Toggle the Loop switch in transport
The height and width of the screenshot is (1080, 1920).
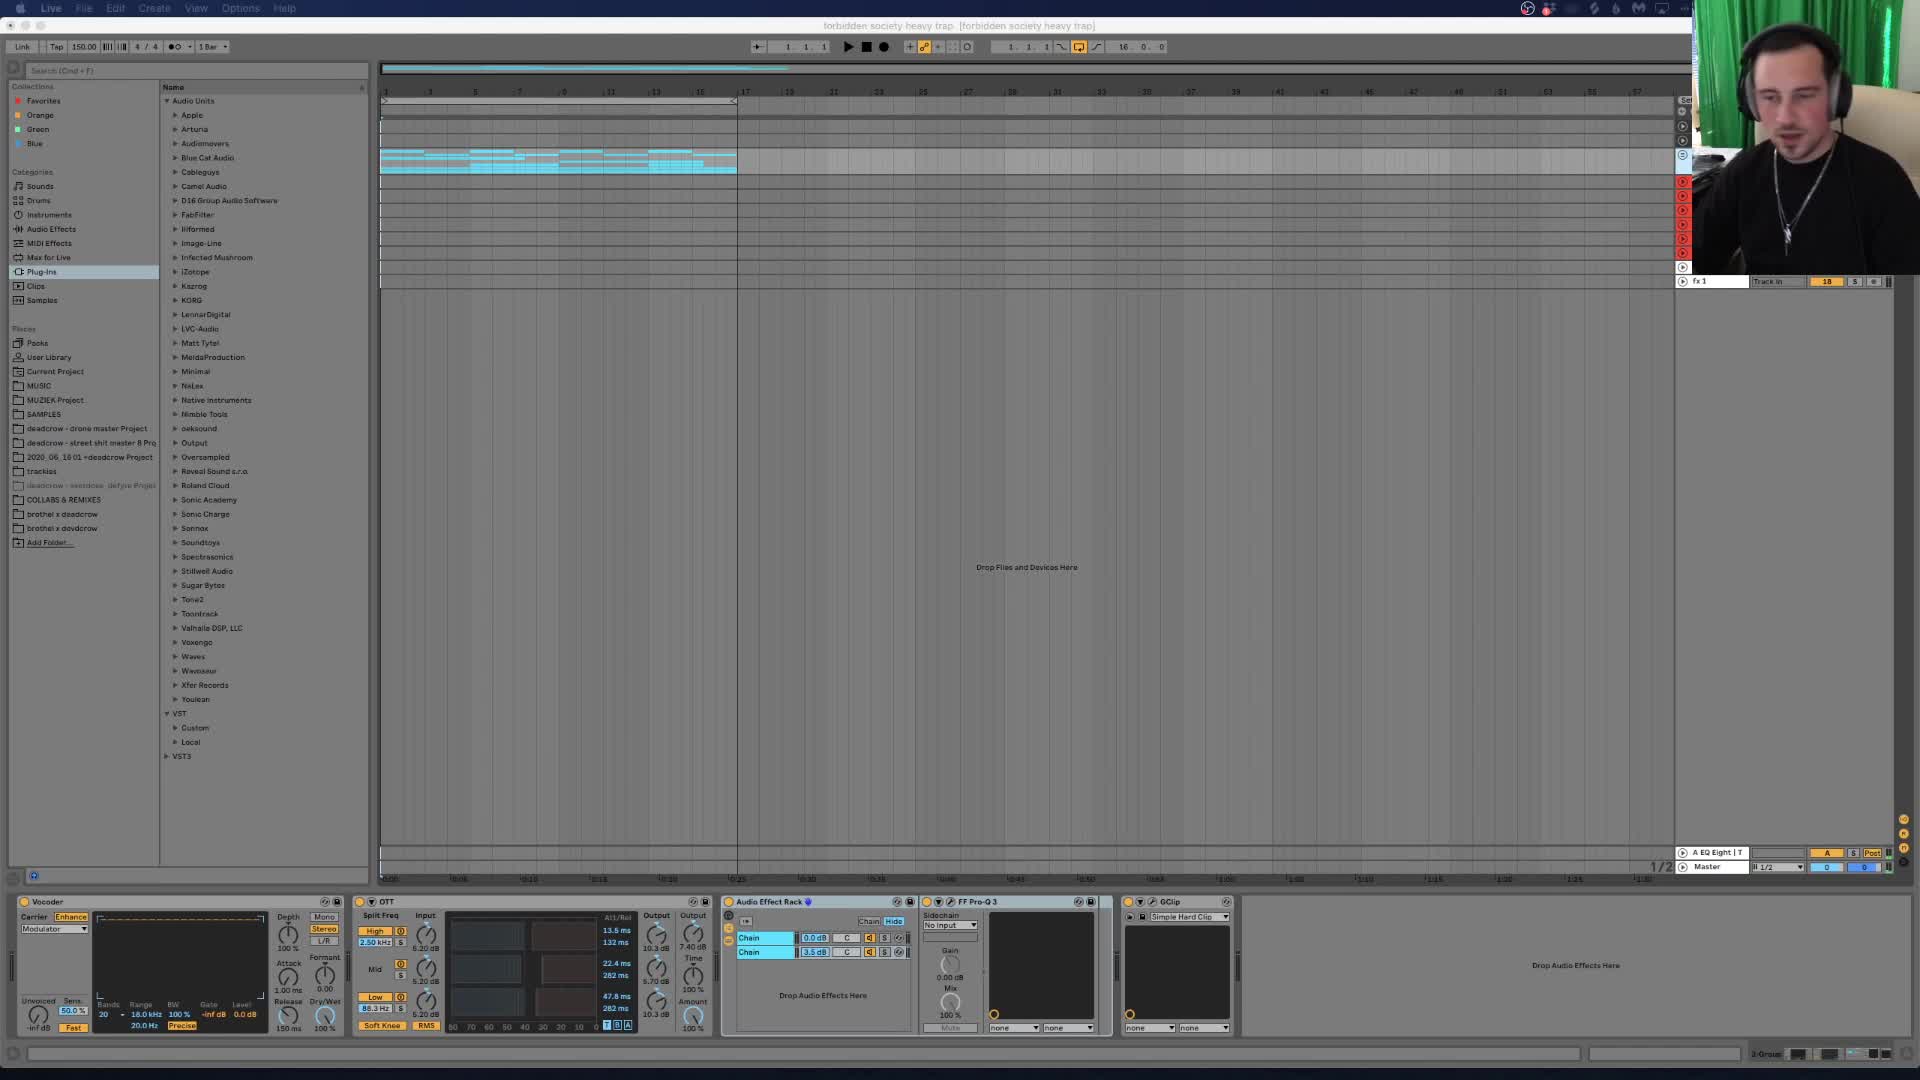pyautogui.click(x=1079, y=47)
